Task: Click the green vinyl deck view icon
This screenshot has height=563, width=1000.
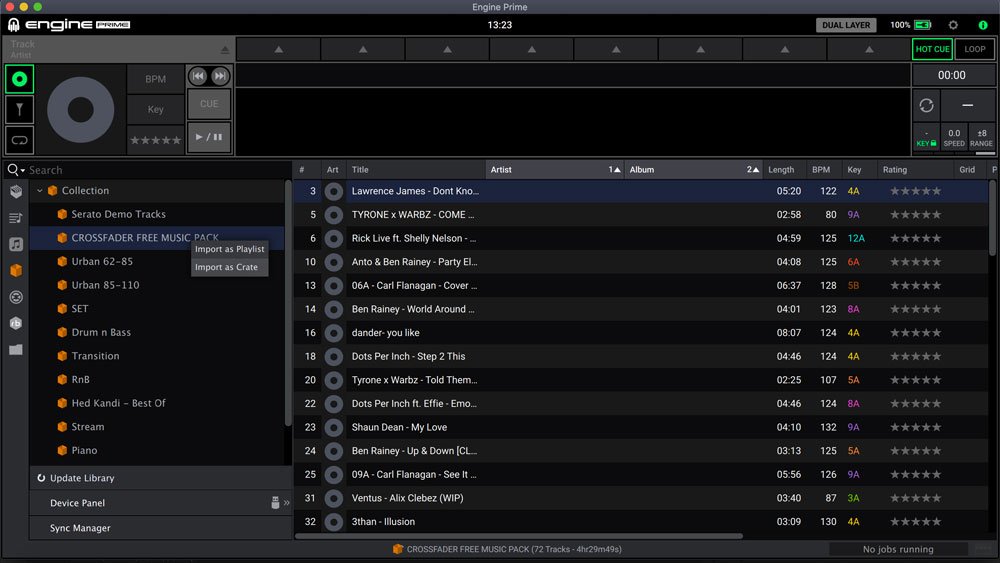Action: 20,79
